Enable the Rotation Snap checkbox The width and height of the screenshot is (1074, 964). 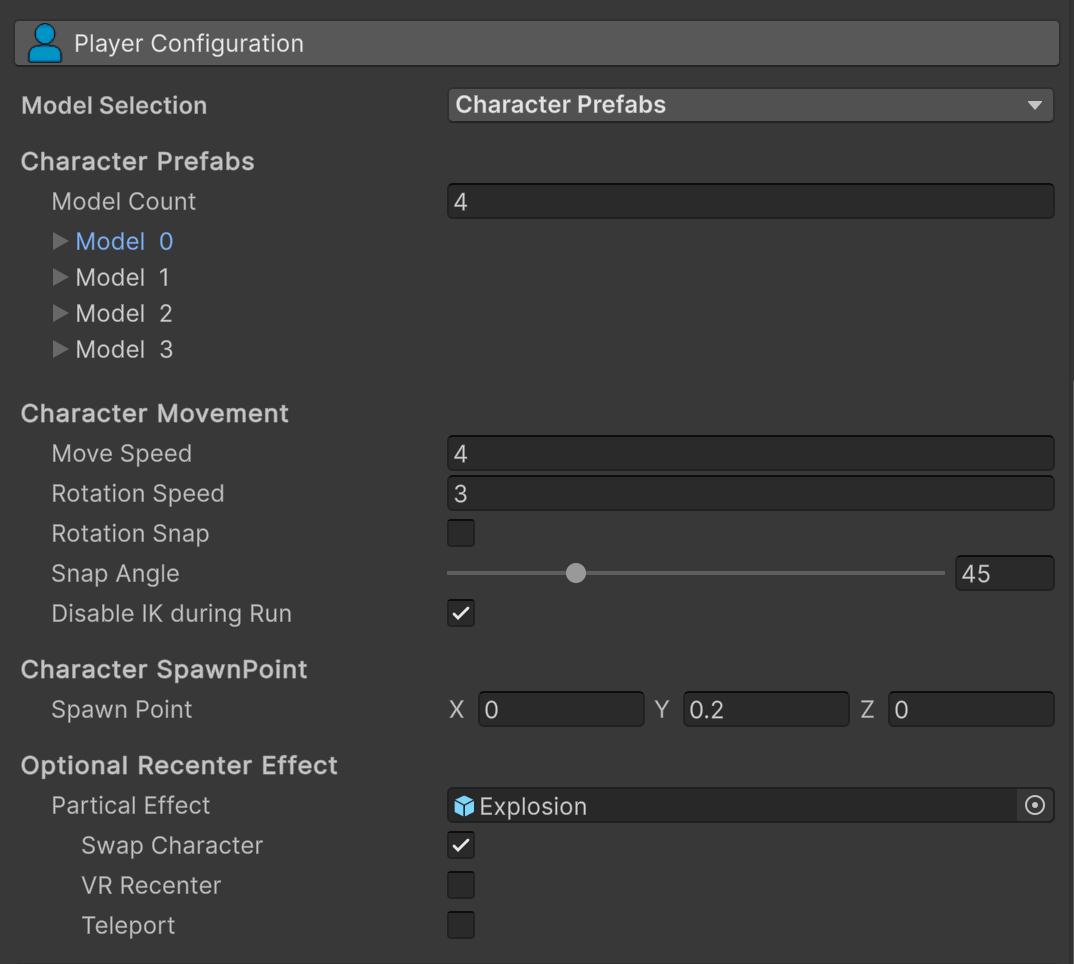point(461,533)
